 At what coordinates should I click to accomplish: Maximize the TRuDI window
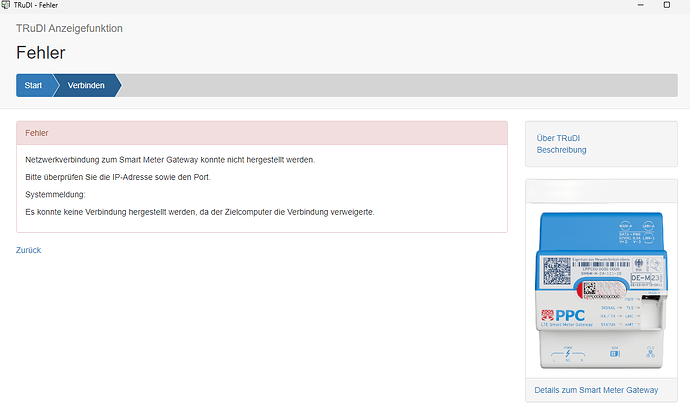(667, 5)
